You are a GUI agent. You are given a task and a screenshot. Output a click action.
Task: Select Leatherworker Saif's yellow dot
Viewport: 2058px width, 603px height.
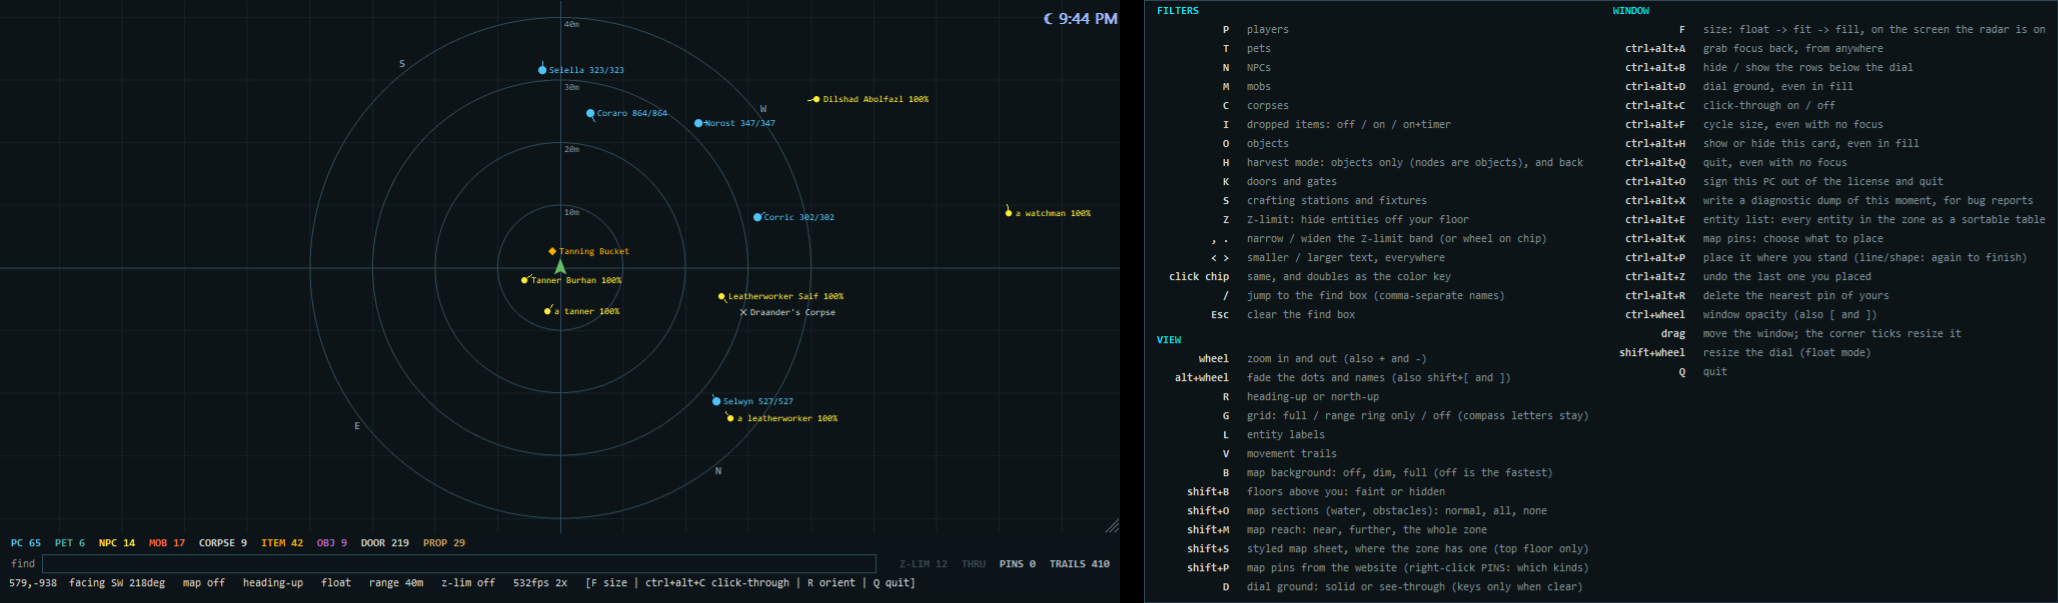pyautogui.click(x=721, y=296)
